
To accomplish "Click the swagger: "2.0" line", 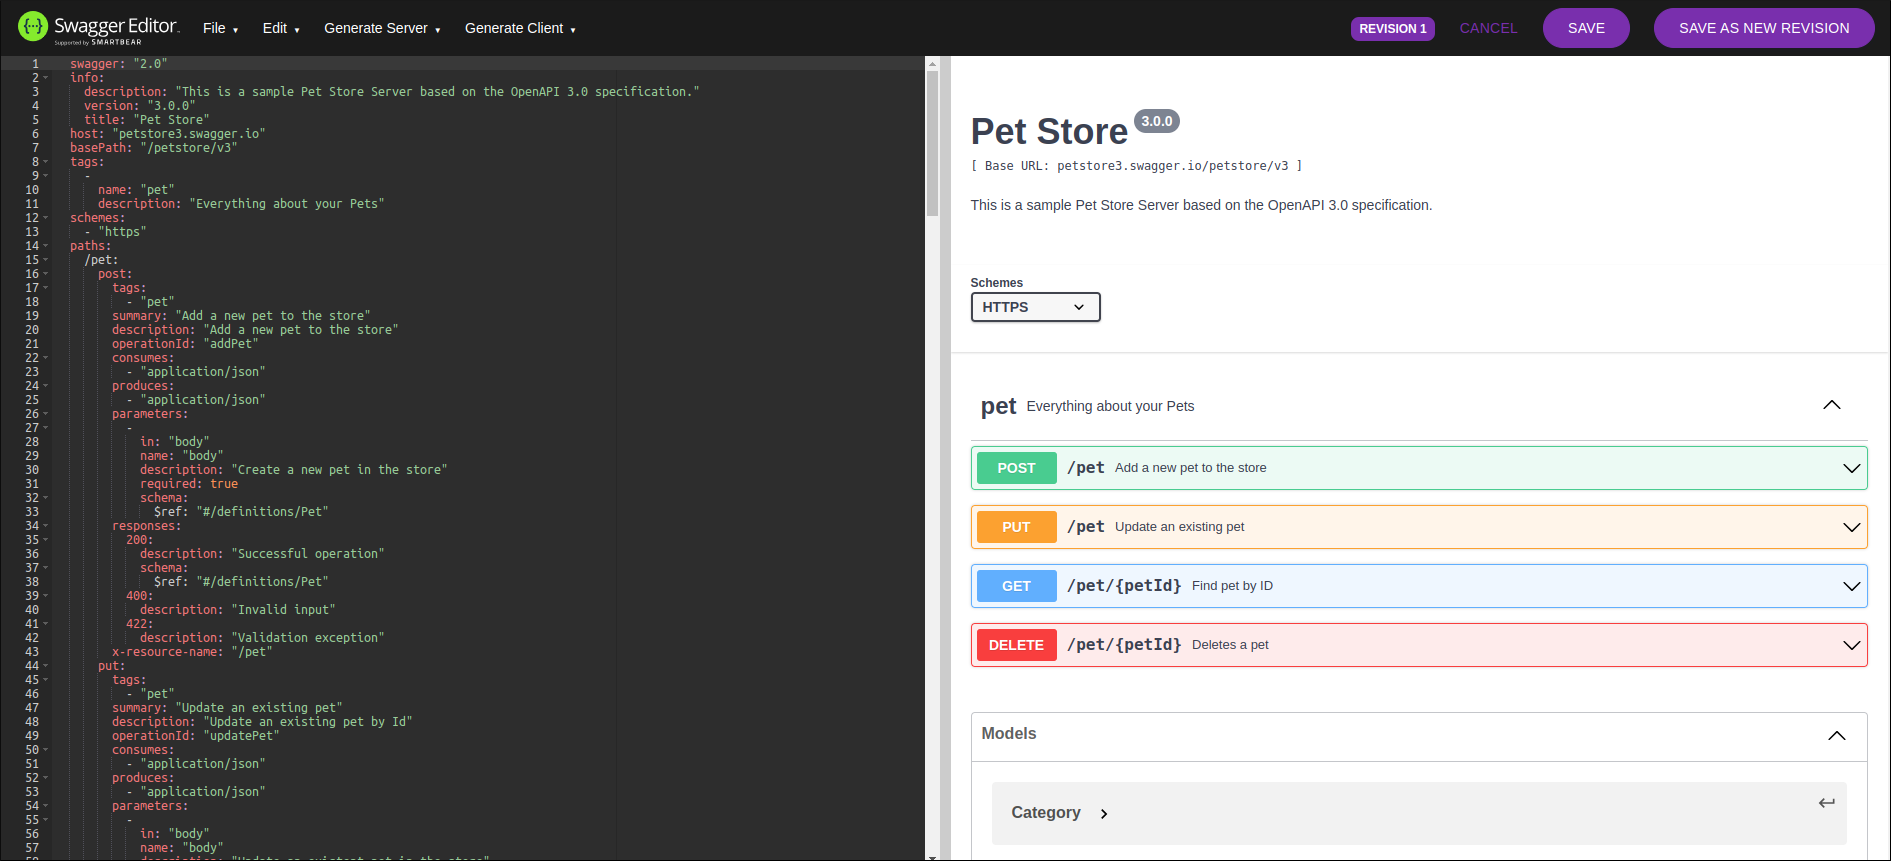I will point(118,64).
